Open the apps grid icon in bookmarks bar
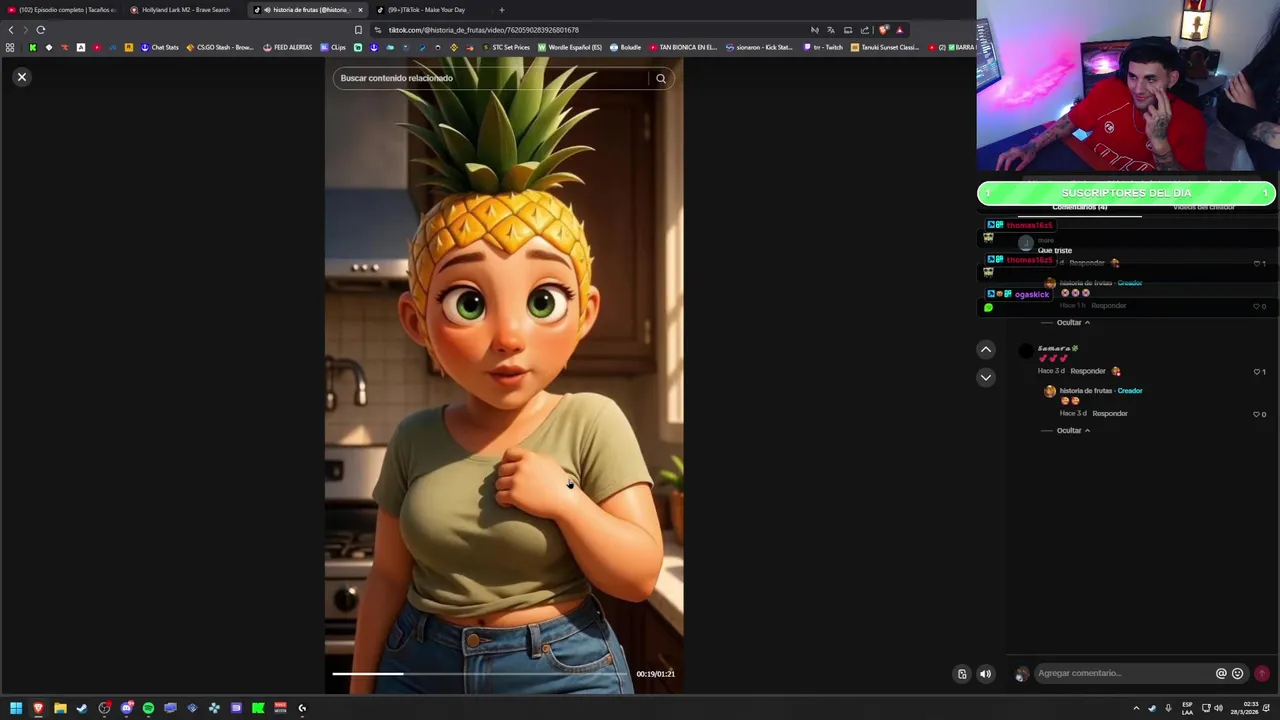 point(10,47)
